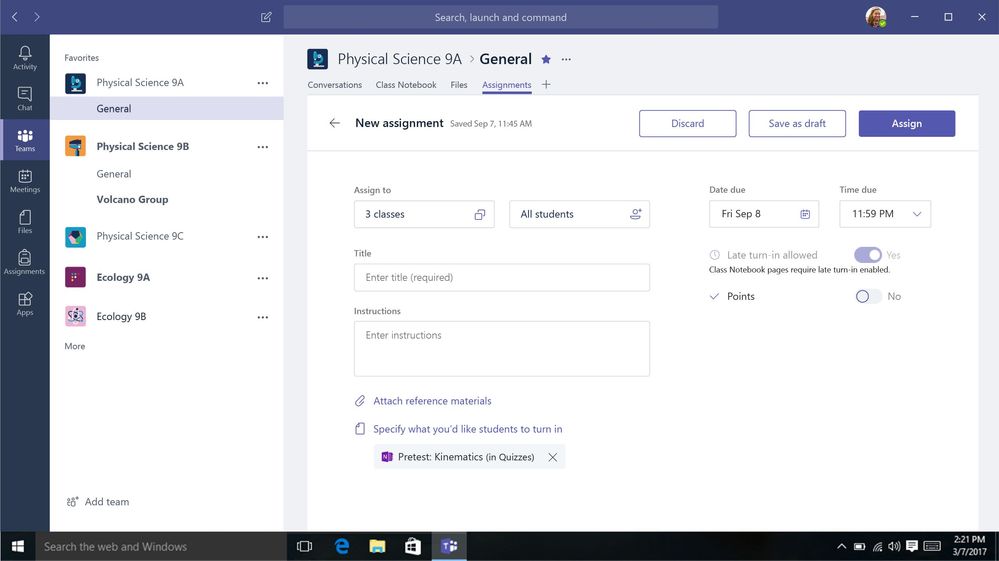This screenshot has width=999, height=561.
Task: Go back using the left navigation arrow
Action: [x=15, y=17]
